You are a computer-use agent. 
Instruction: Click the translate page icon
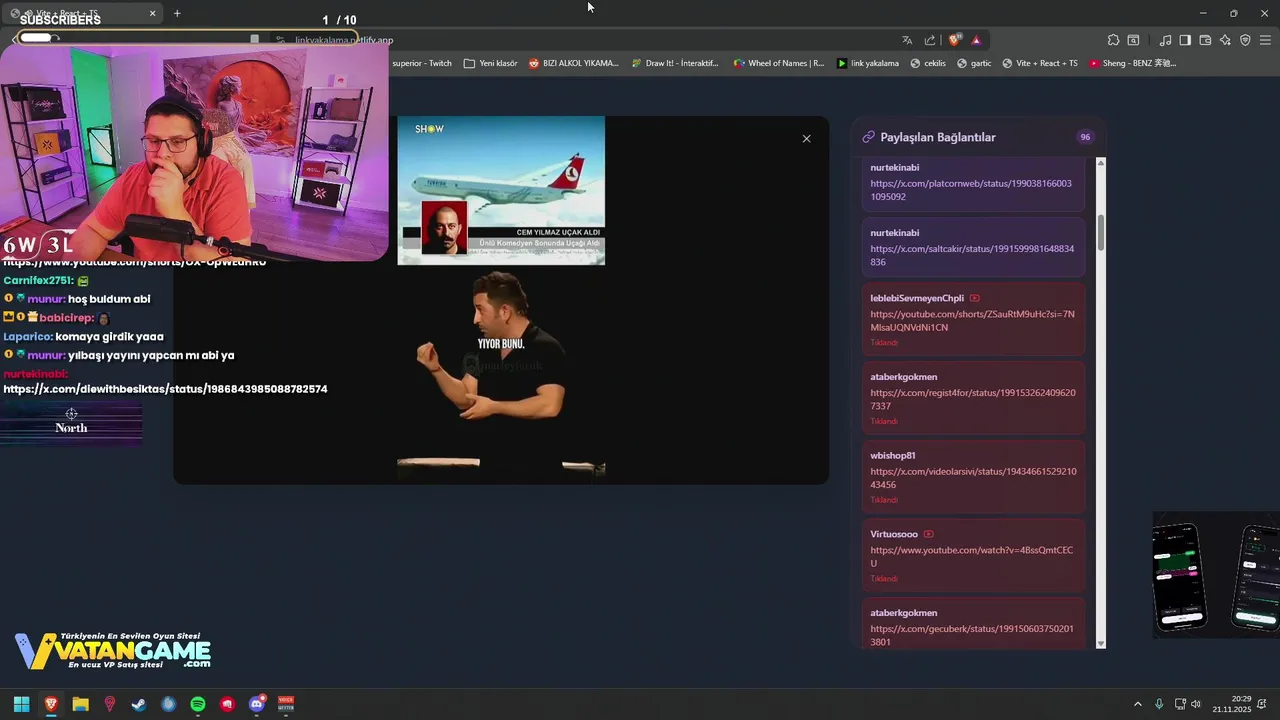click(x=907, y=40)
